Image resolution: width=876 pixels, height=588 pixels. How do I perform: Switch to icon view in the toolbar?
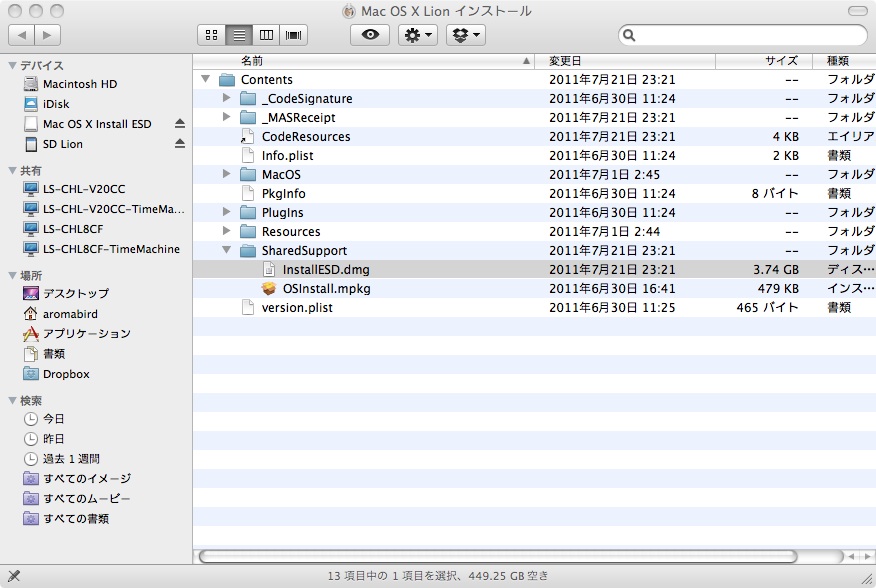pyautogui.click(x=211, y=35)
